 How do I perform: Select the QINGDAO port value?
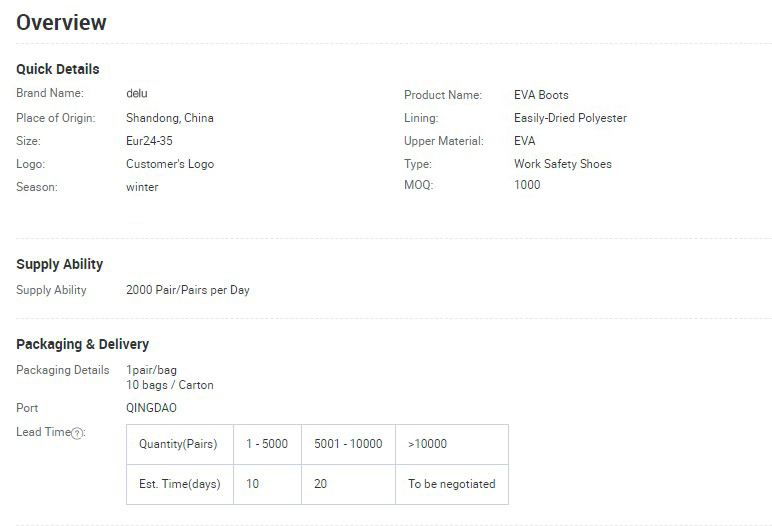pos(151,408)
